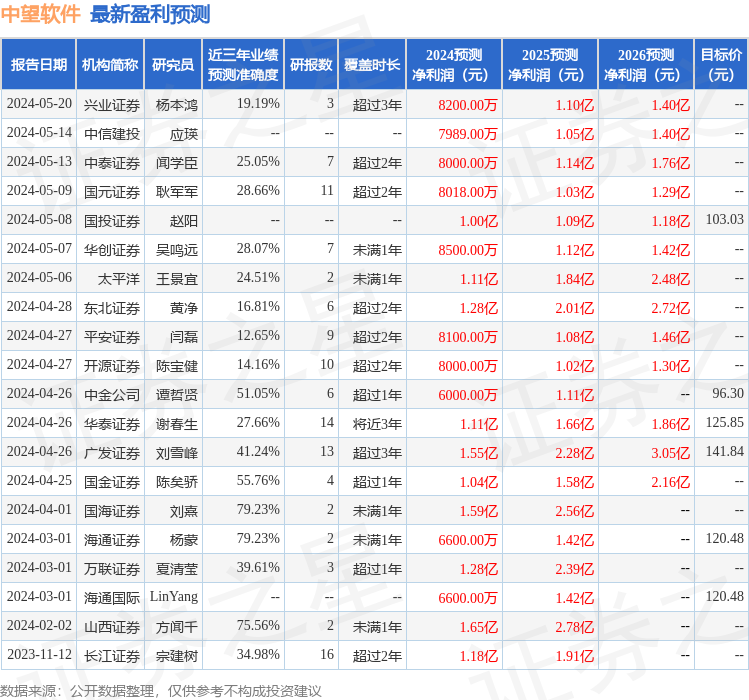Click coverage duration 将近3年

(377, 424)
